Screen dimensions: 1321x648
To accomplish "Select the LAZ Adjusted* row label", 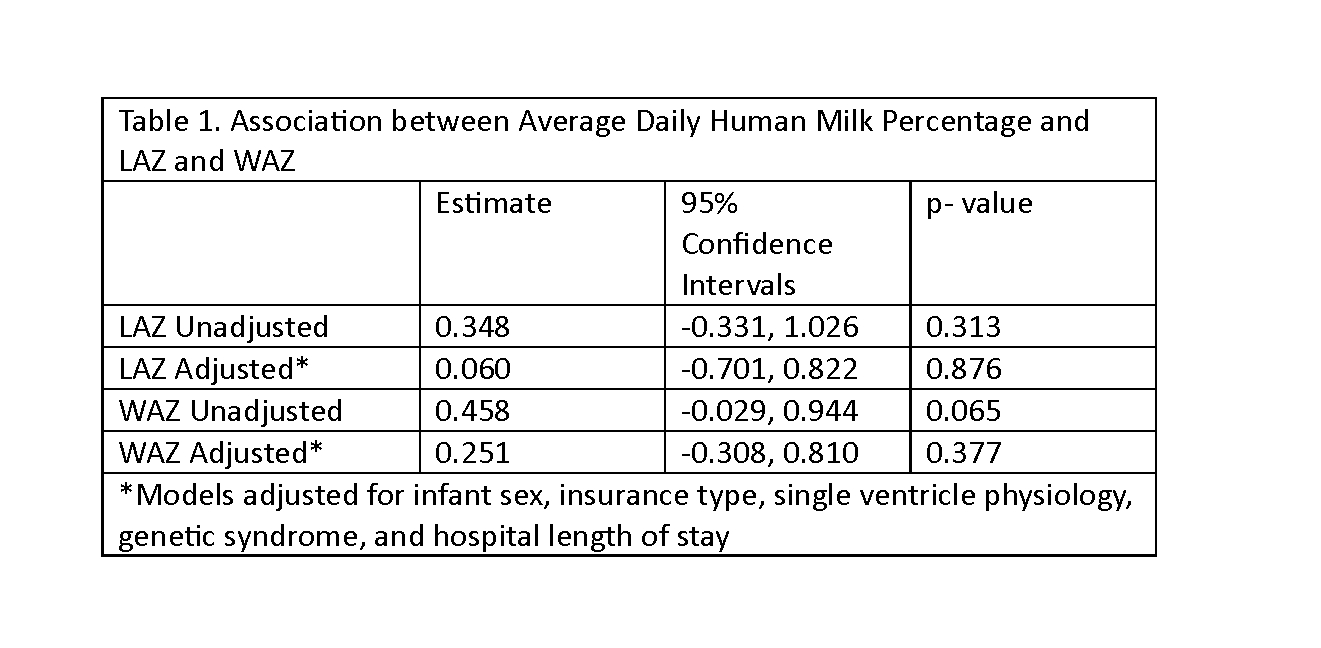I will click(x=212, y=369).
